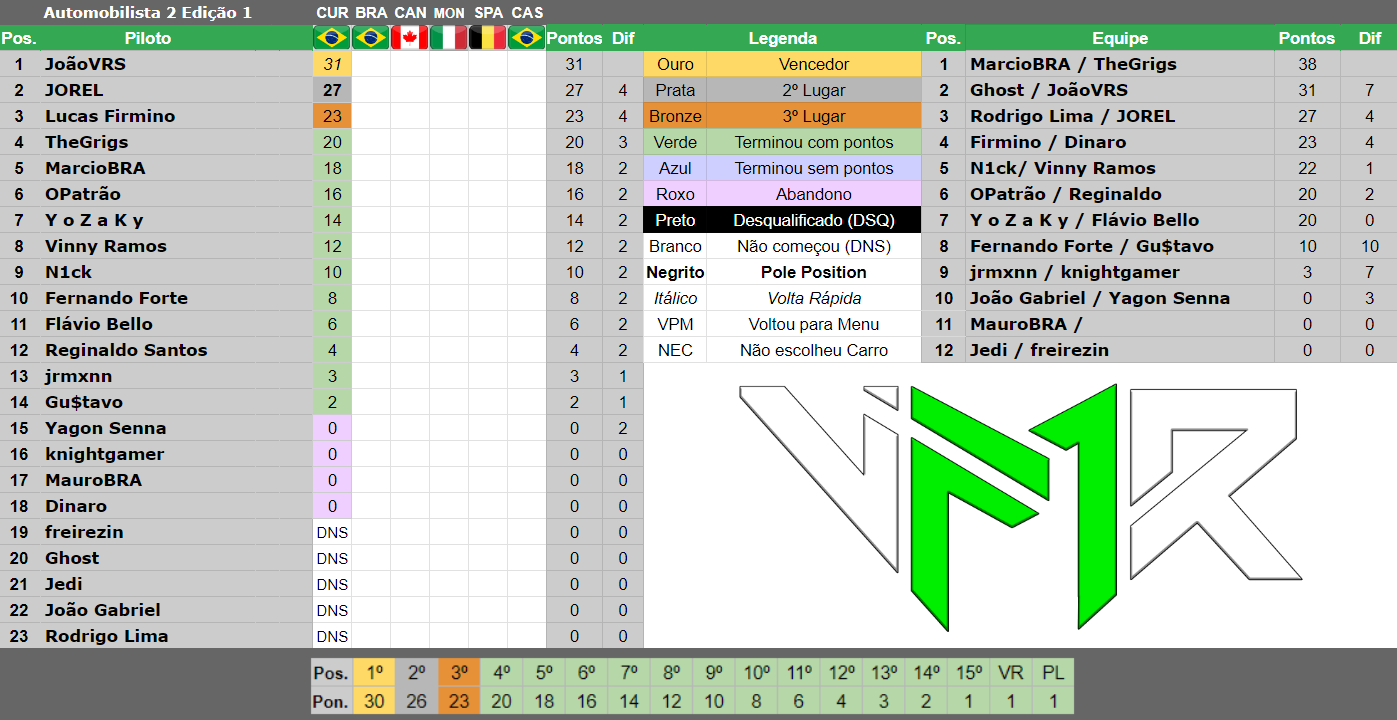The height and width of the screenshot is (720, 1397).
Task: Click the MON race abbreviation
Action: (x=449, y=13)
